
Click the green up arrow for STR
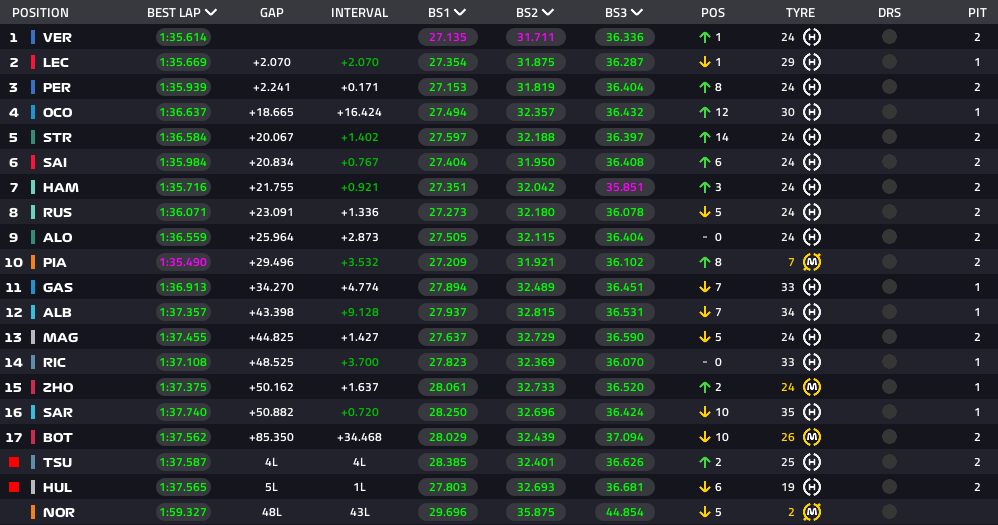705,137
